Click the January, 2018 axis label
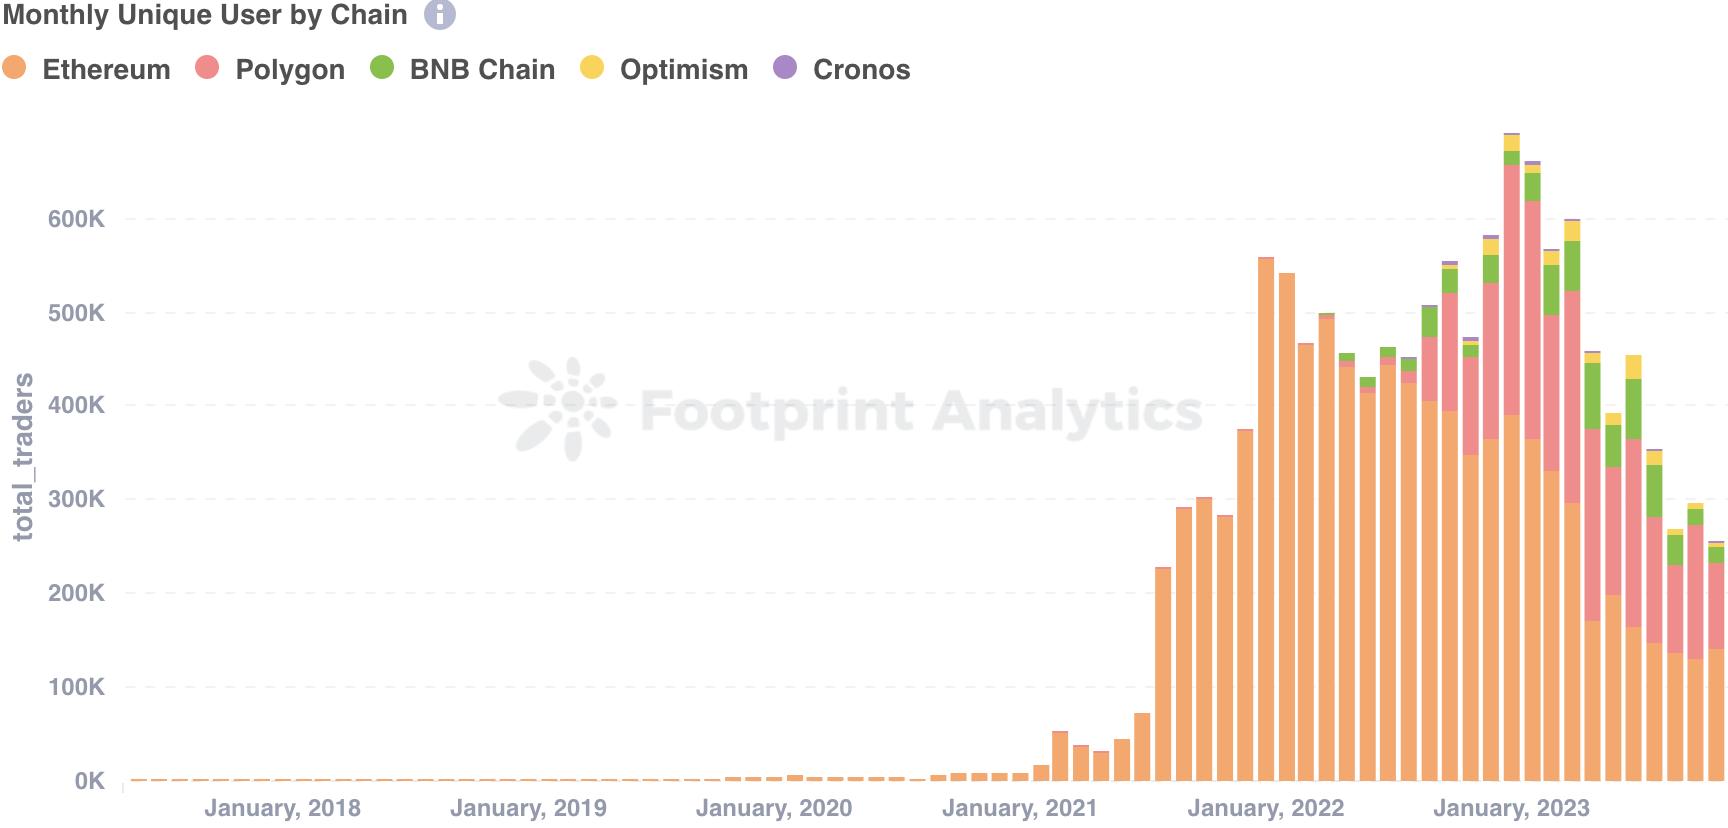 pyautogui.click(x=282, y=808)
